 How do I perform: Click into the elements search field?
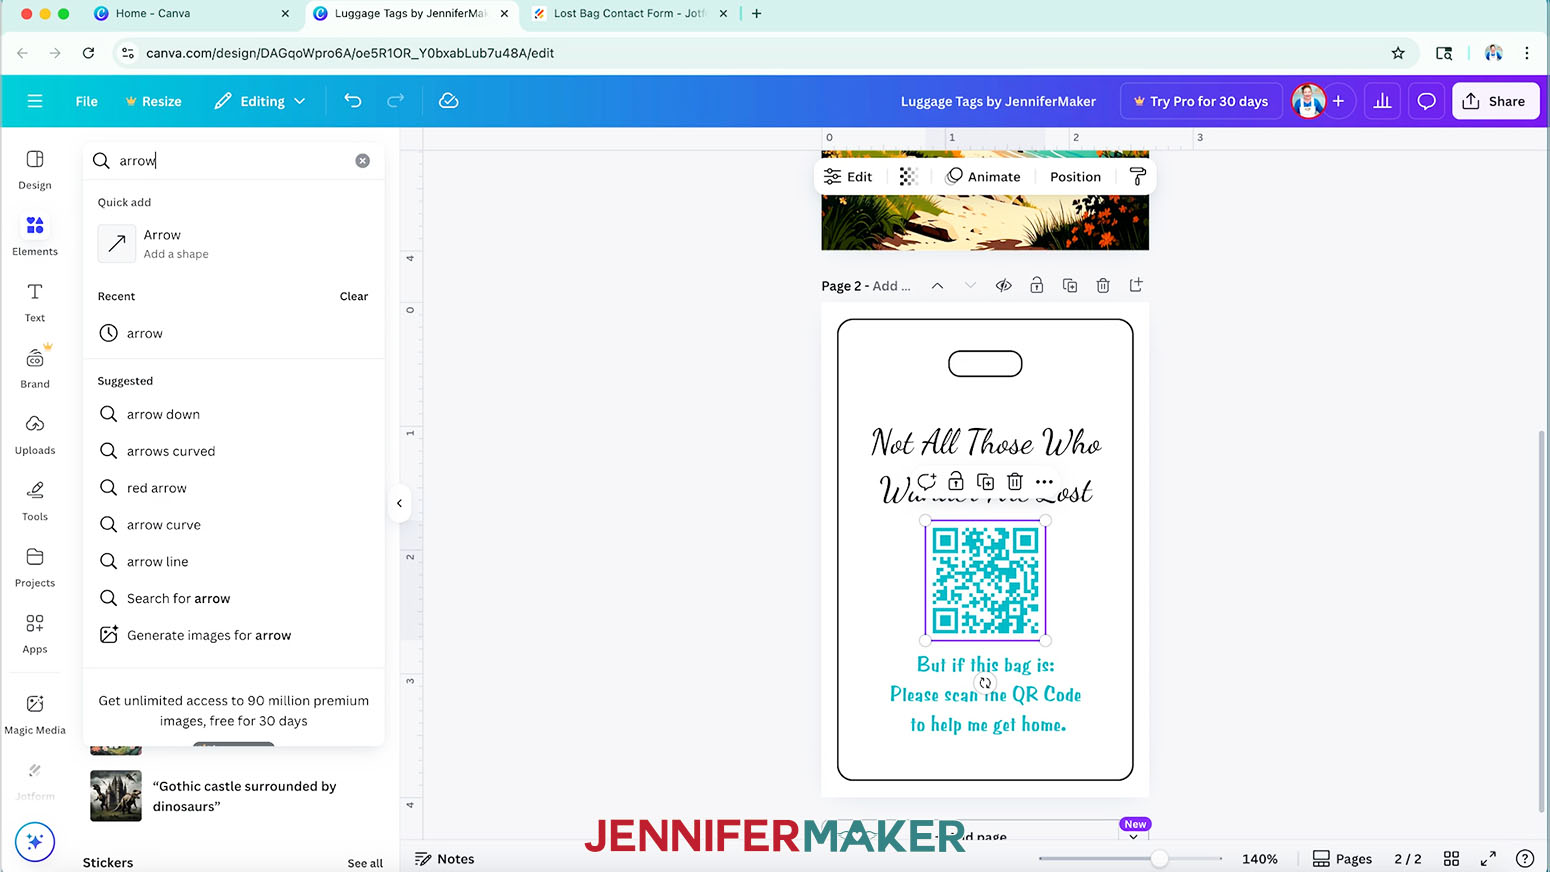pyautogui.click(x=232, y=161)
